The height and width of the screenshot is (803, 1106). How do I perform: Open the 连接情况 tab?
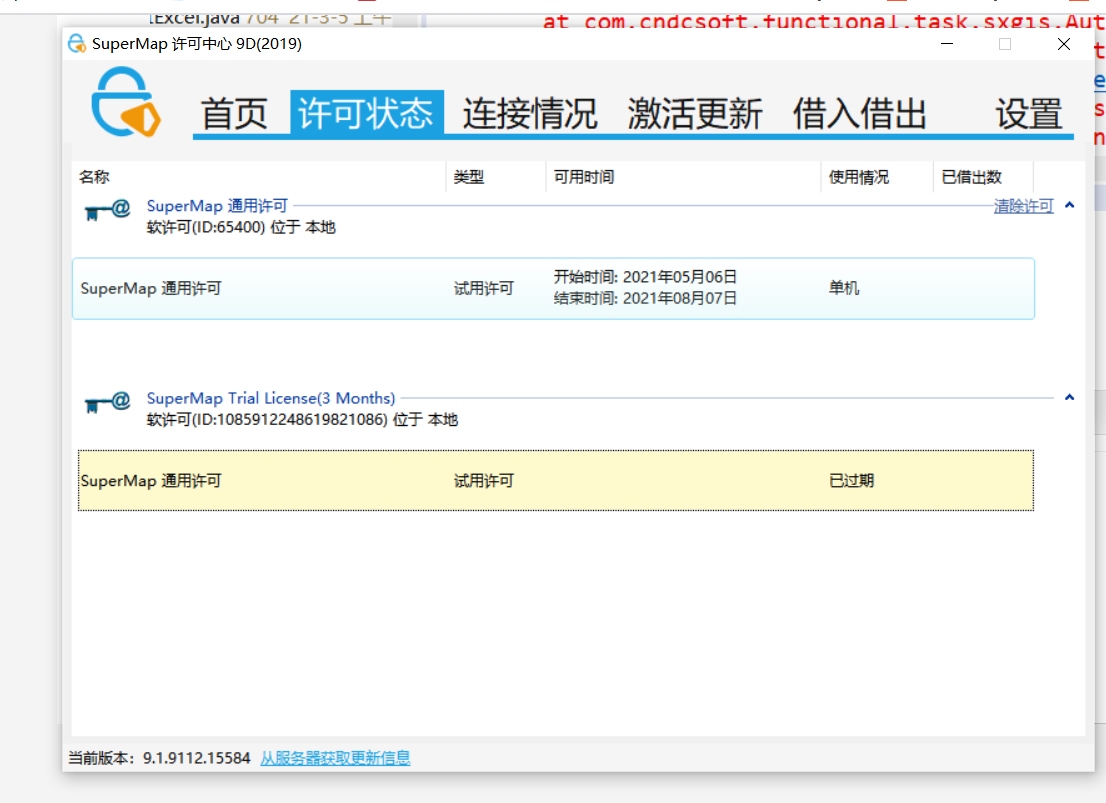coord(530,114)
